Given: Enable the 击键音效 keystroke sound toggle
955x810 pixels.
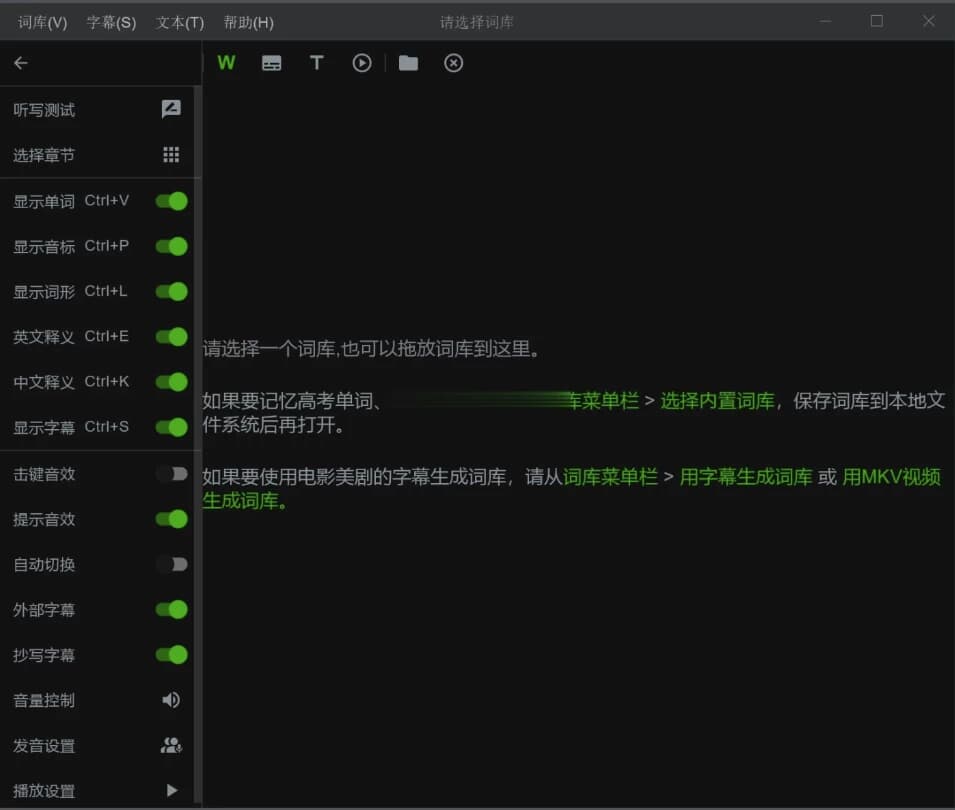Looking at the screenshot, I should click(170, 473).
